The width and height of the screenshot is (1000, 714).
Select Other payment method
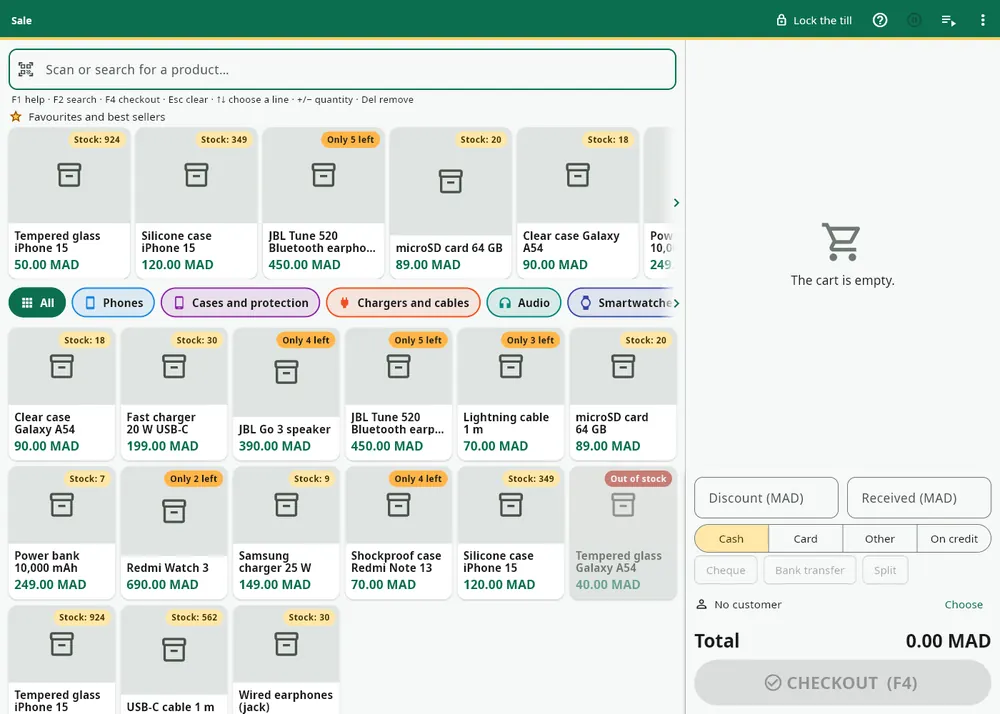pos(879,539)
